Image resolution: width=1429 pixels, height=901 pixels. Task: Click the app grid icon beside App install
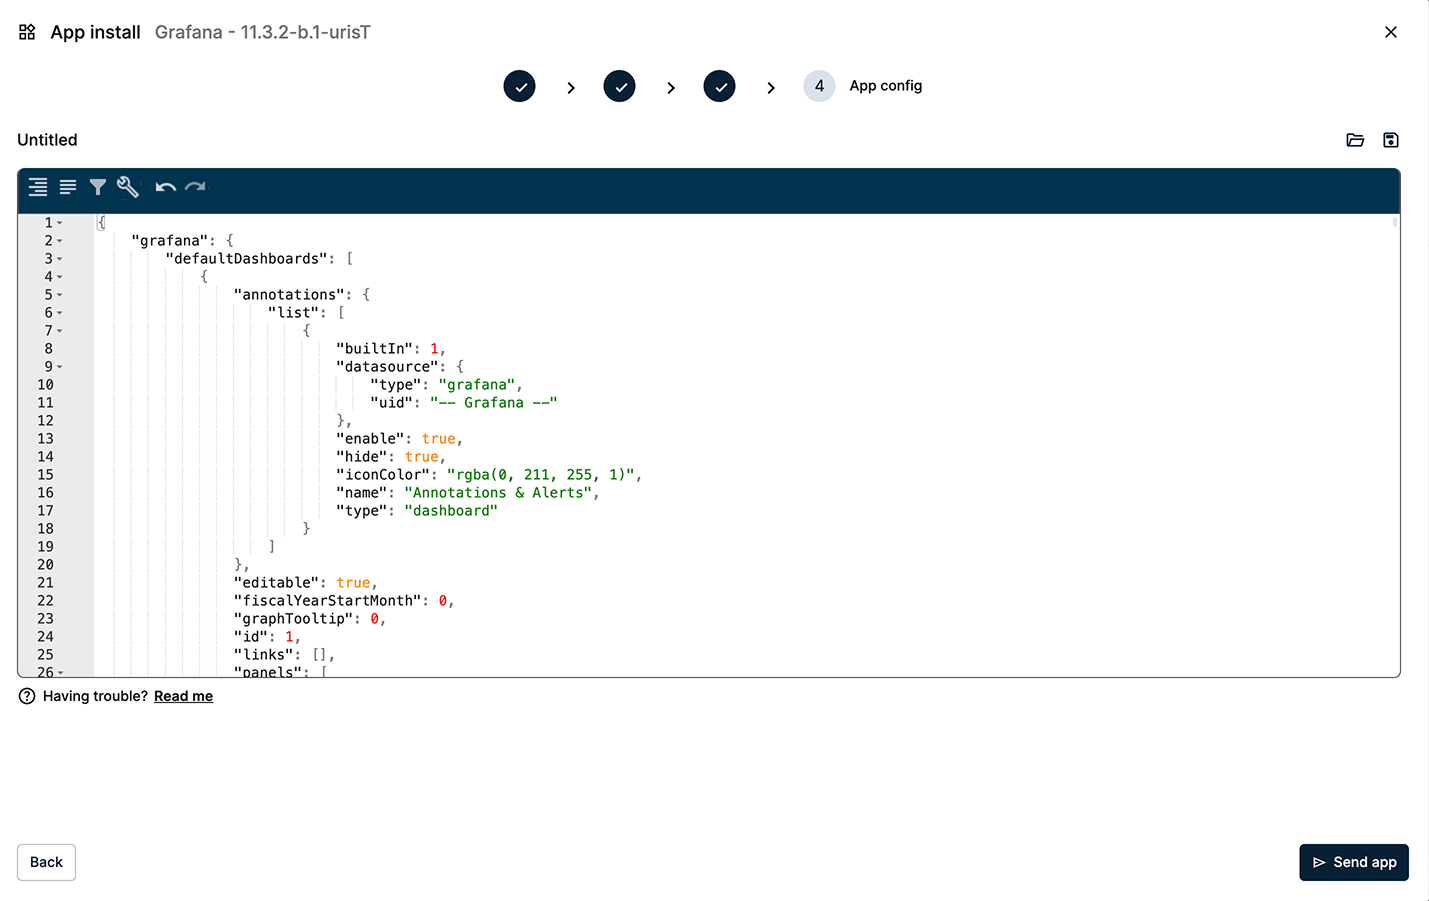(27, 32)
